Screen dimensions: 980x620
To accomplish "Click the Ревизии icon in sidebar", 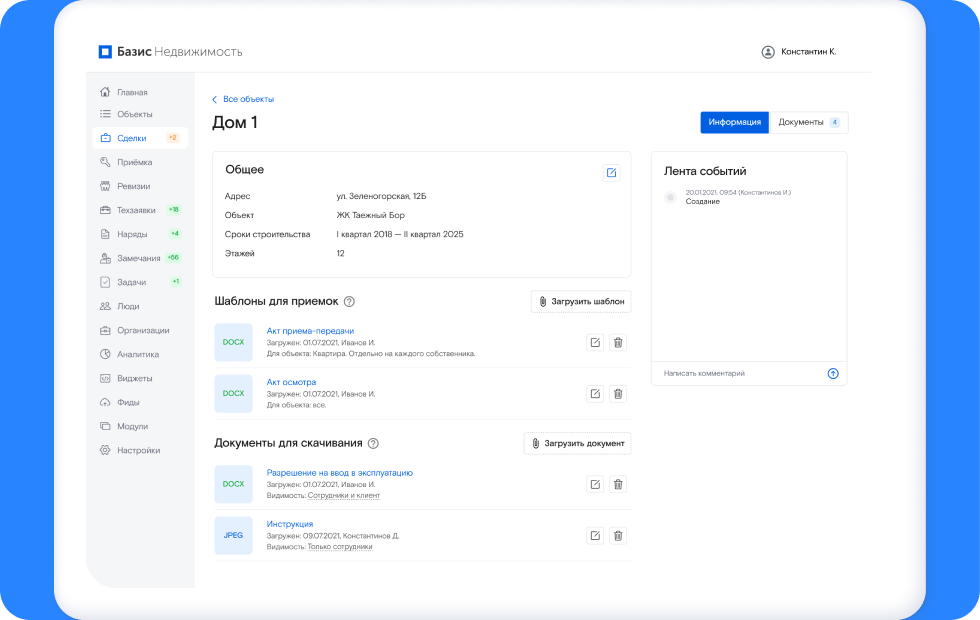I will [x=105, y=186].
